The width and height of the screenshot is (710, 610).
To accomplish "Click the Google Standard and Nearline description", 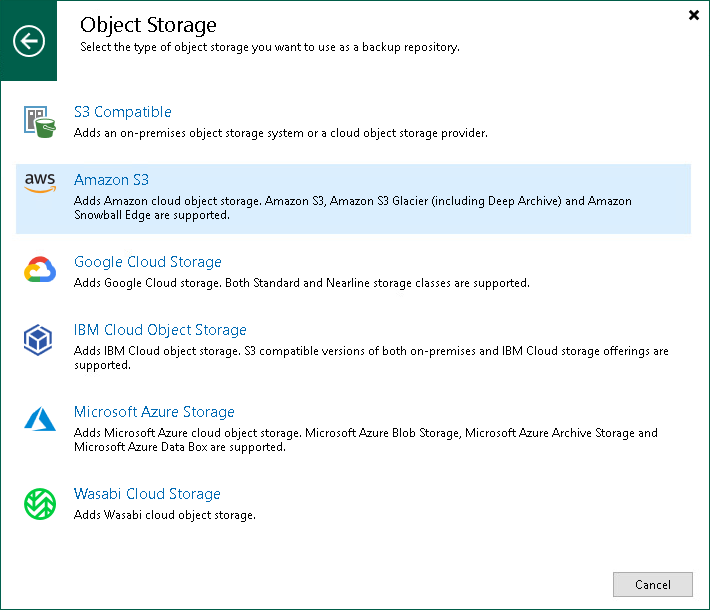I will 301,283.
